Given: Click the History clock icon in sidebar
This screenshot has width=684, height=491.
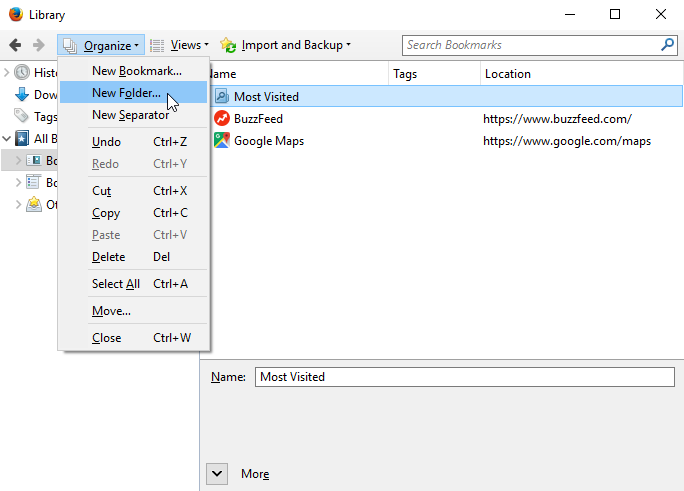Looking at the screenshot, I should (x=22, y=73).
